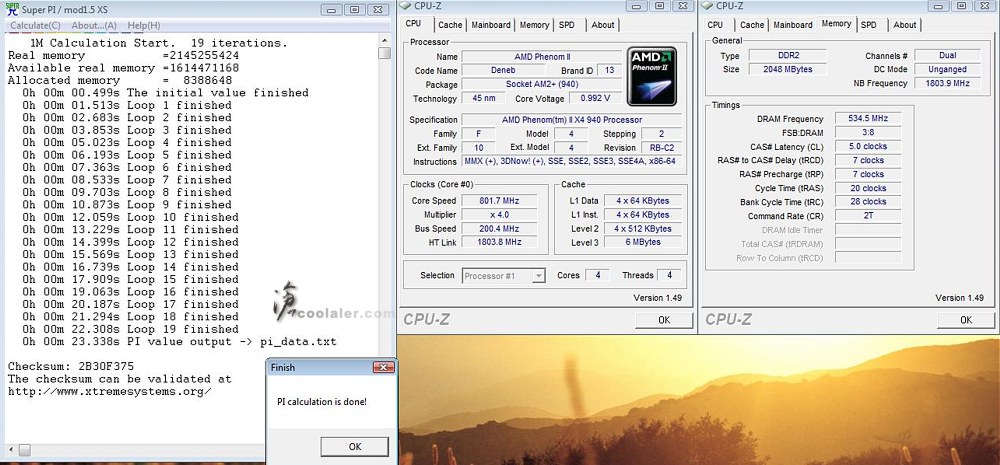Click the Command Rate value '2T'
The height and width of the screenshot is (465, 1000).
tap(867, 216)
